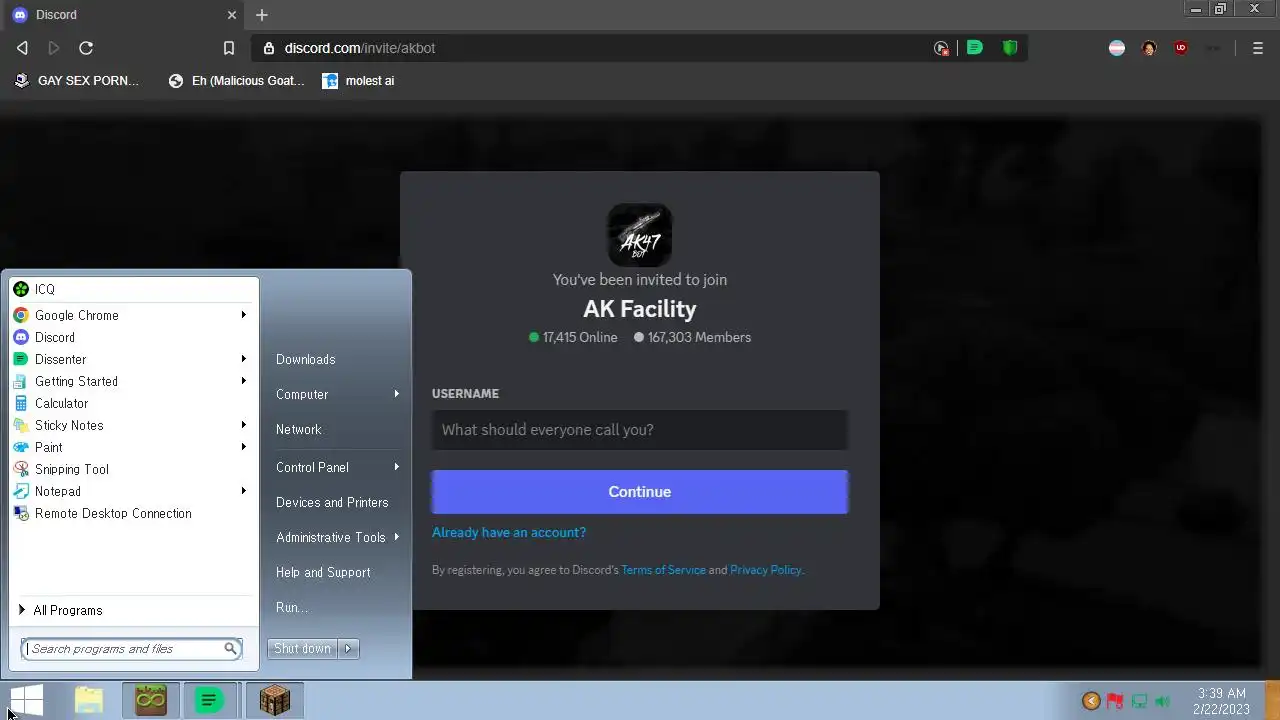Open the profile avatar extension icon
The image size is (1280, 720).
(1149, 48)
